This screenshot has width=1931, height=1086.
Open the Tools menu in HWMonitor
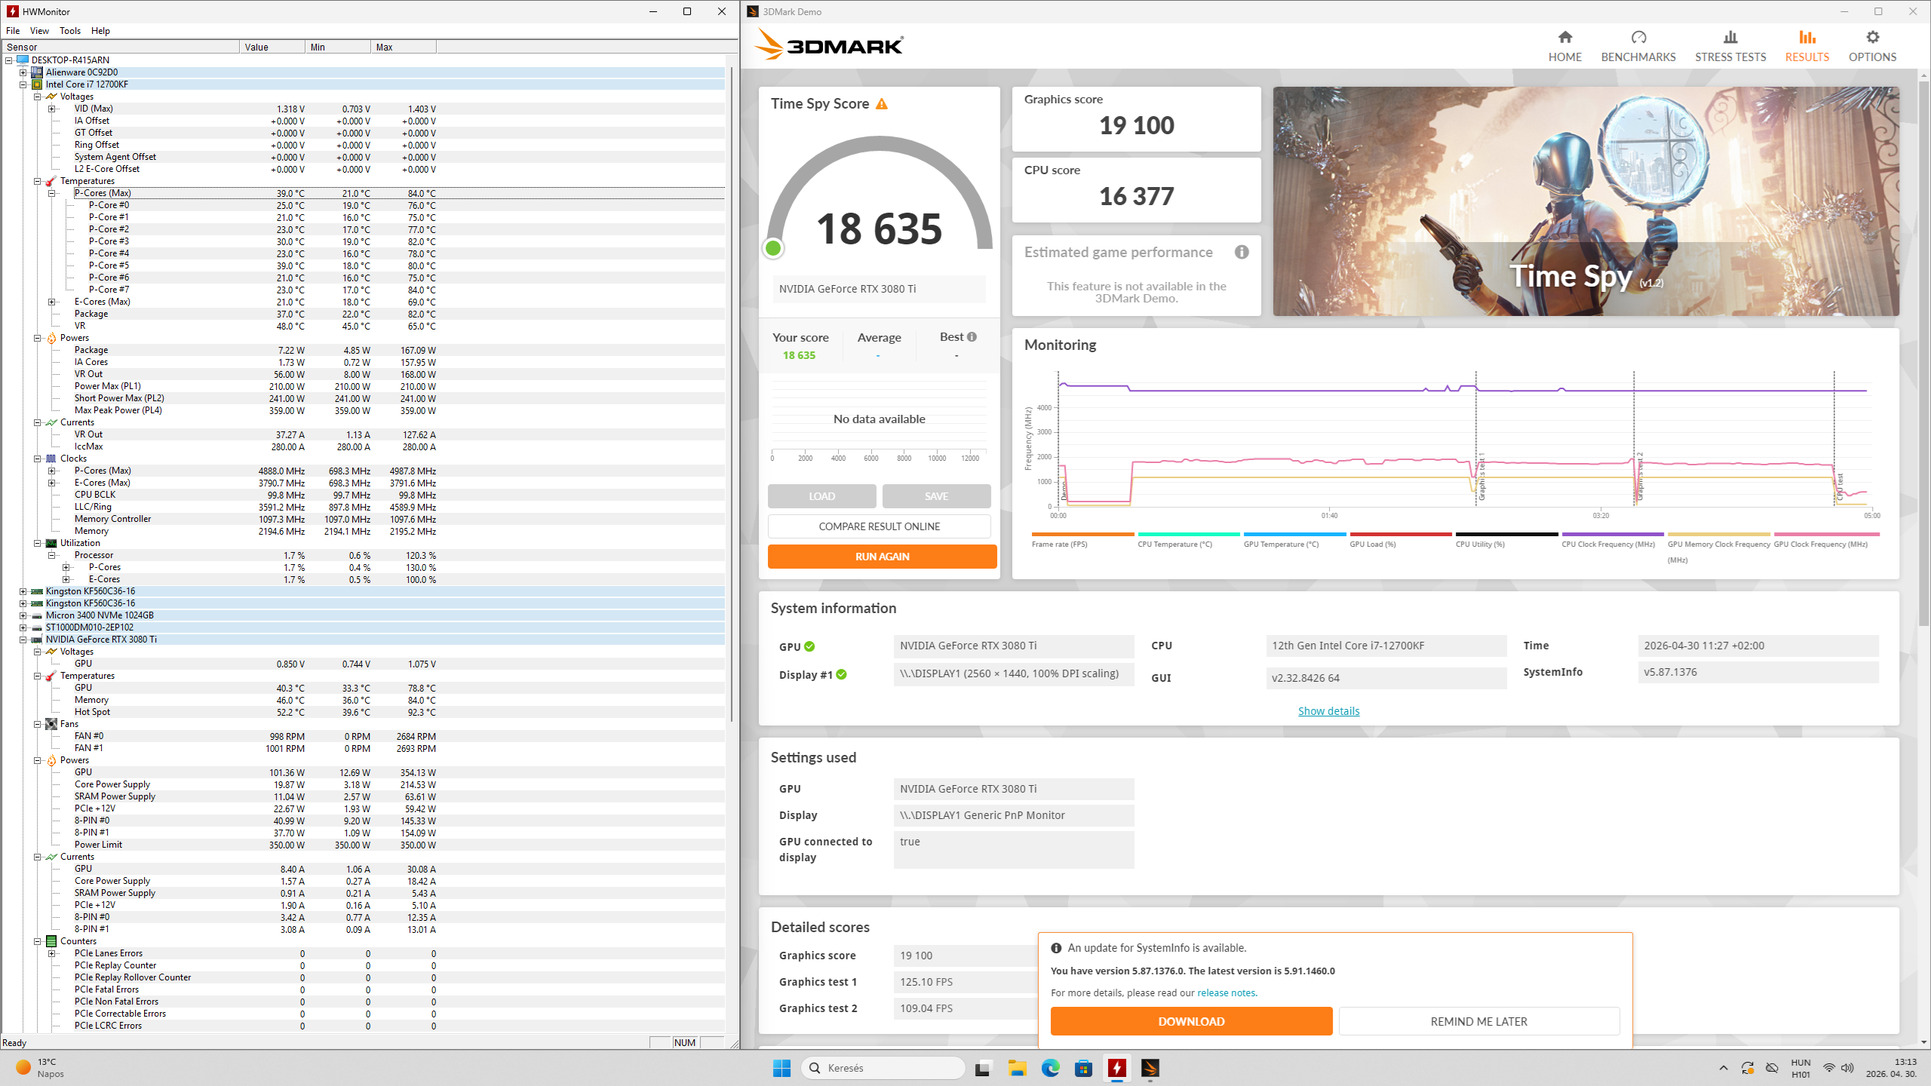click(69, 31)
